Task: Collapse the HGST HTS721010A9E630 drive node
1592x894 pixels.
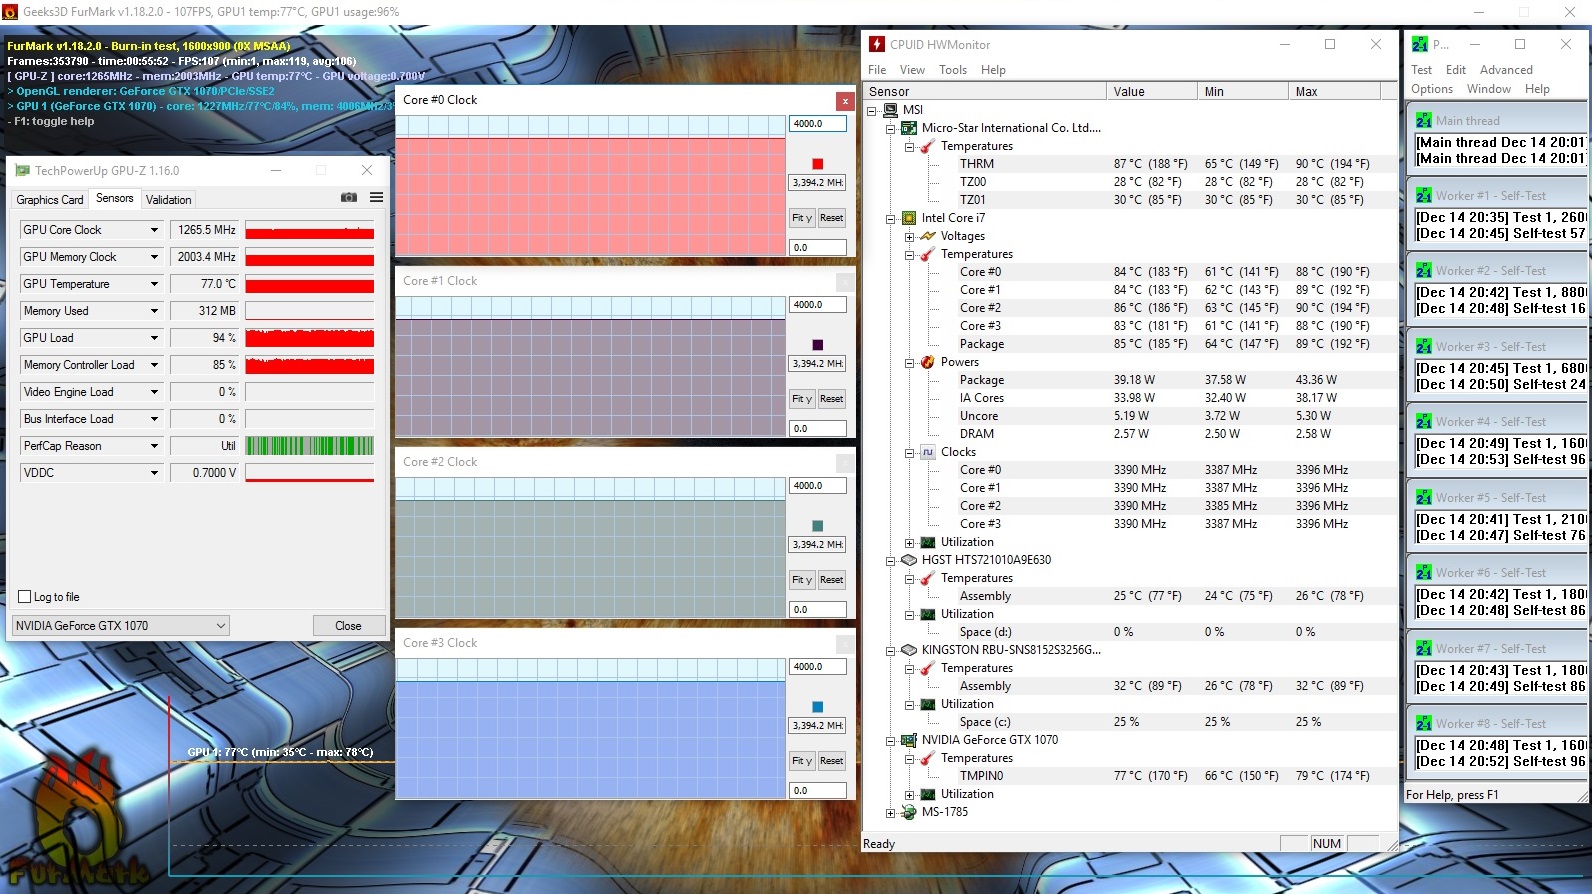Action: pos(890,561)
